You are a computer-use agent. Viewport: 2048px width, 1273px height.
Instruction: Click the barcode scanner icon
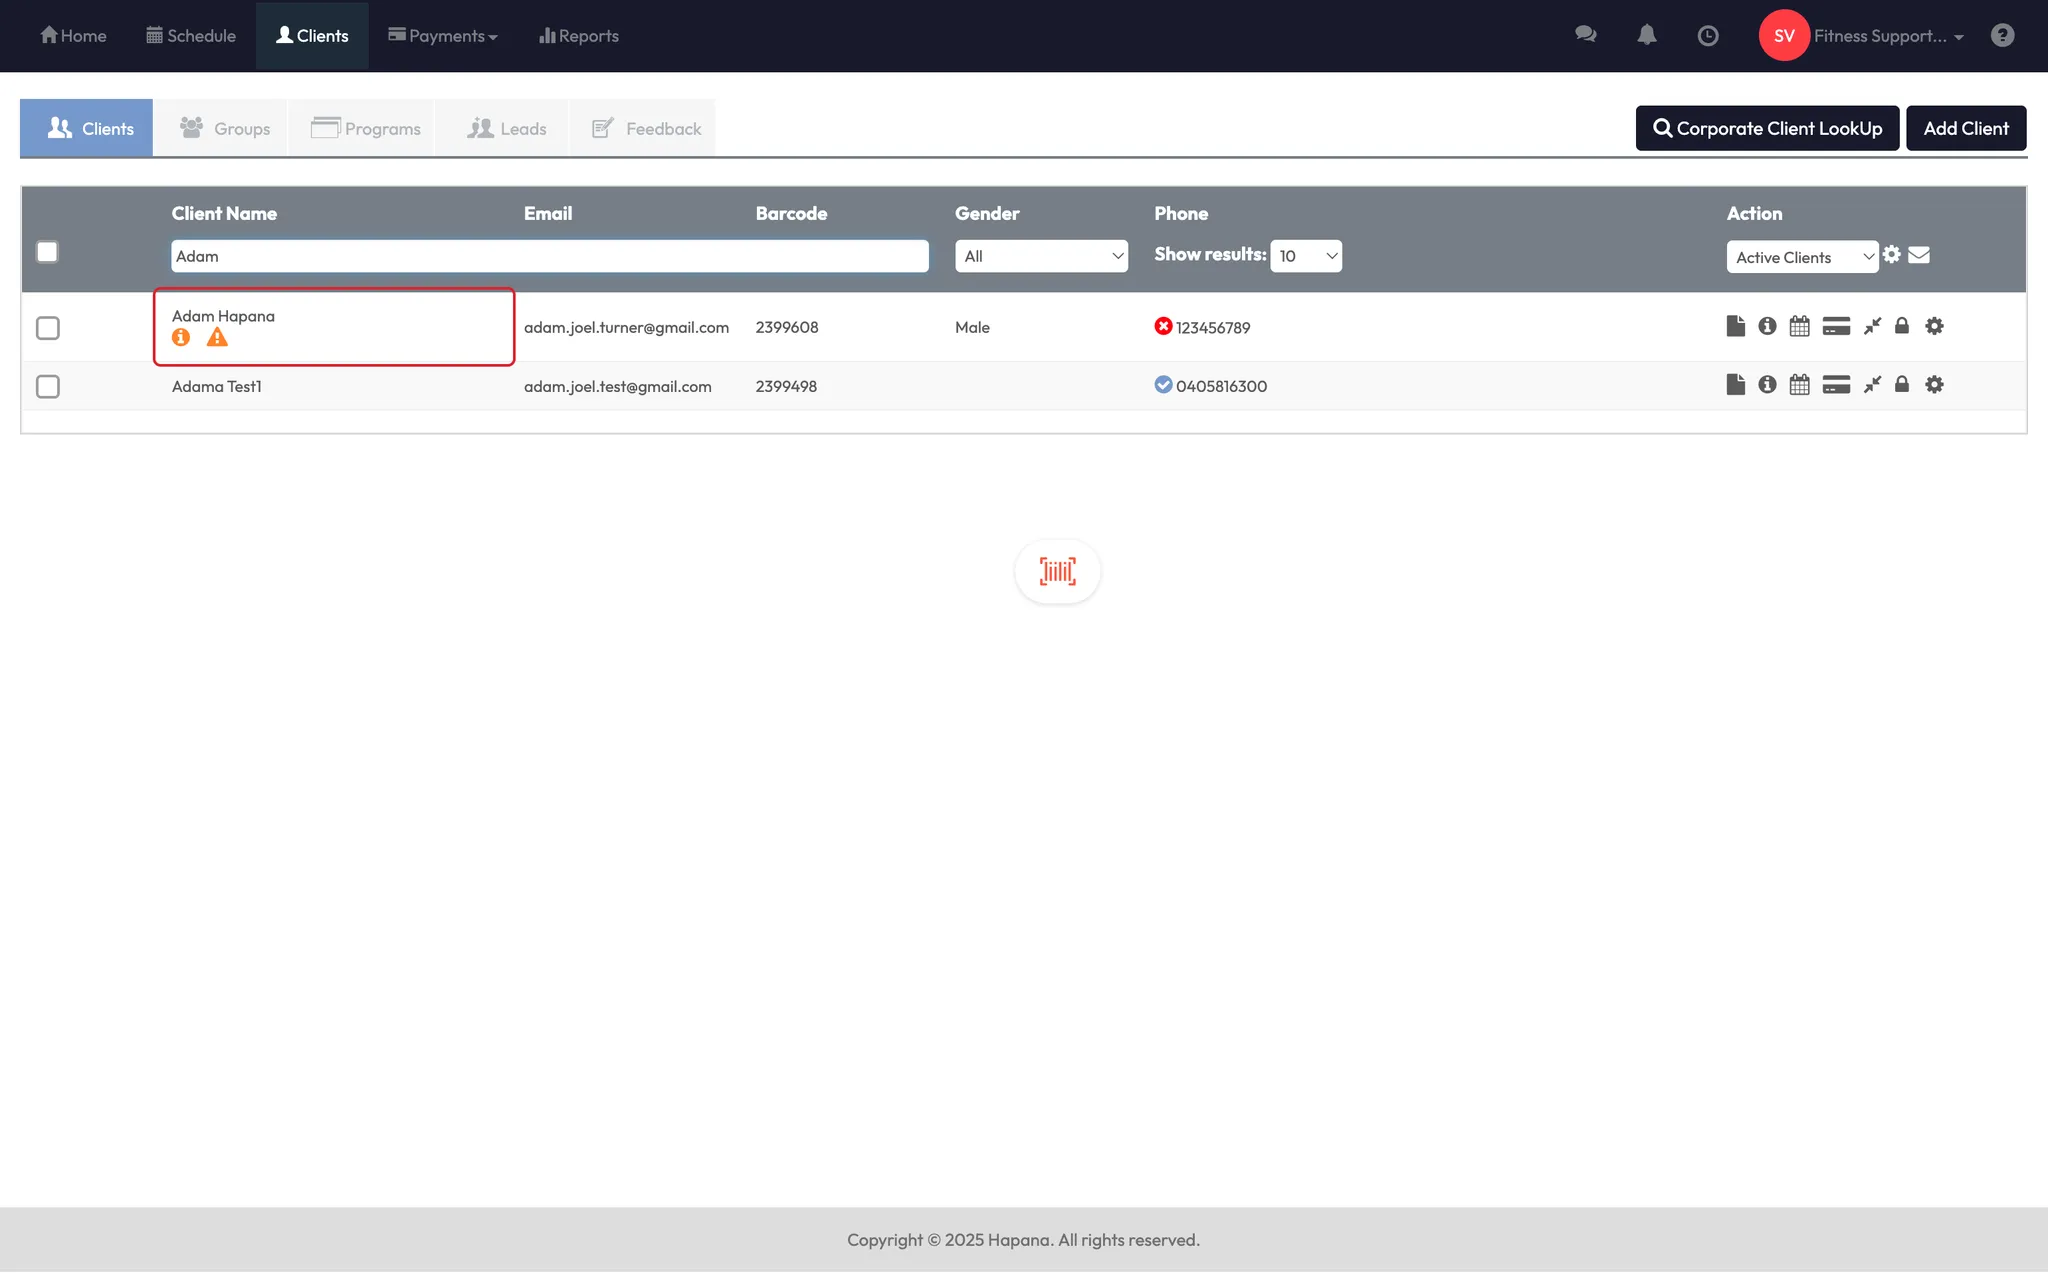(x=1057, y=571)
